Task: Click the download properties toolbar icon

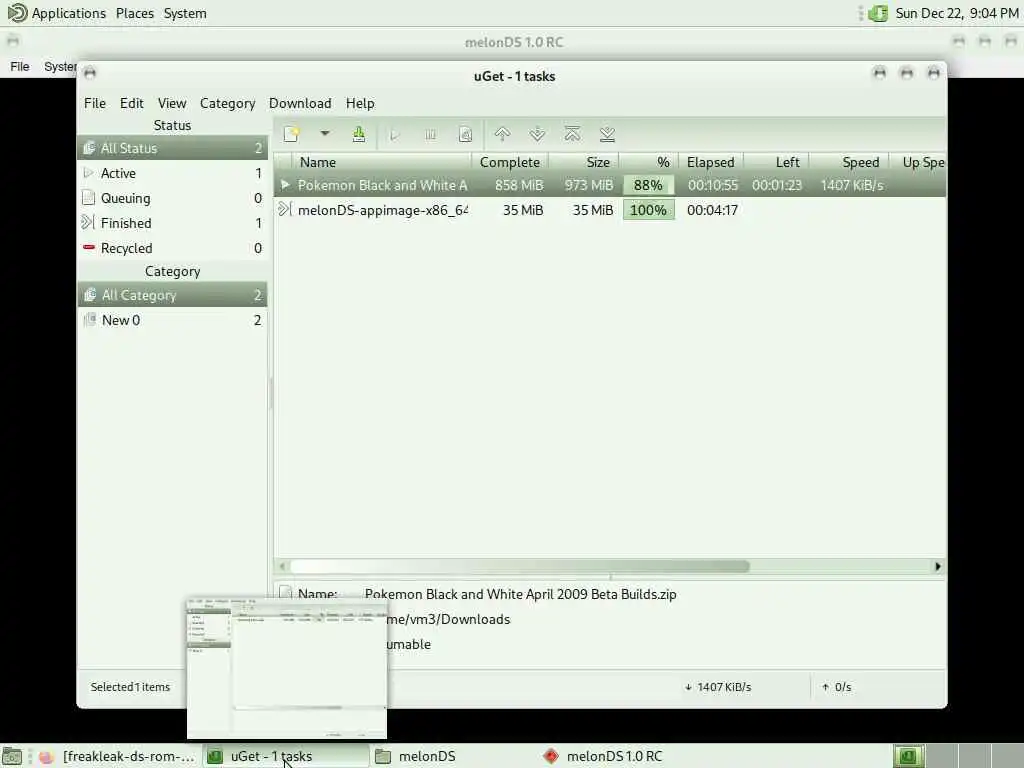Action: click(x=465, y=135)
